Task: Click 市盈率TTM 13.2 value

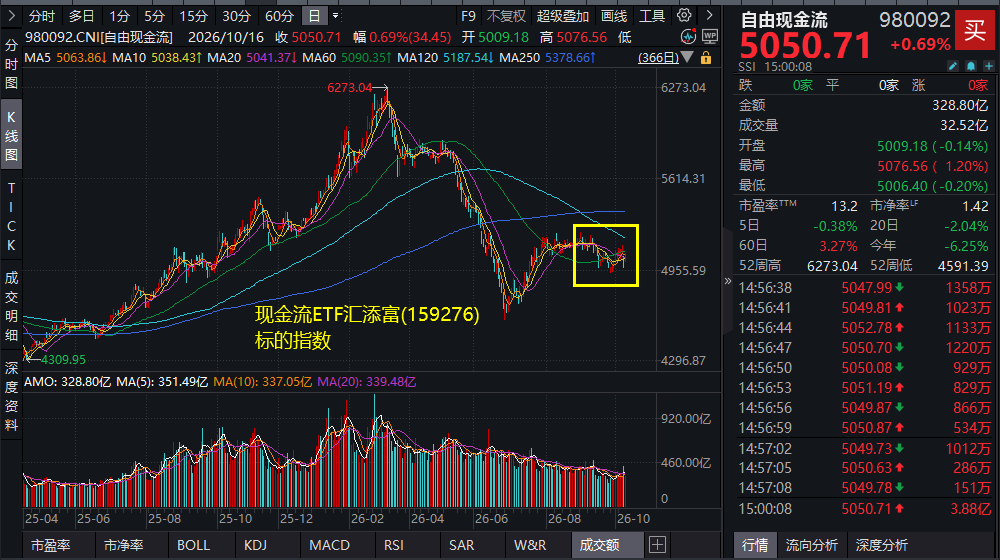Action: pyautogui.click(x=844, y=207)
